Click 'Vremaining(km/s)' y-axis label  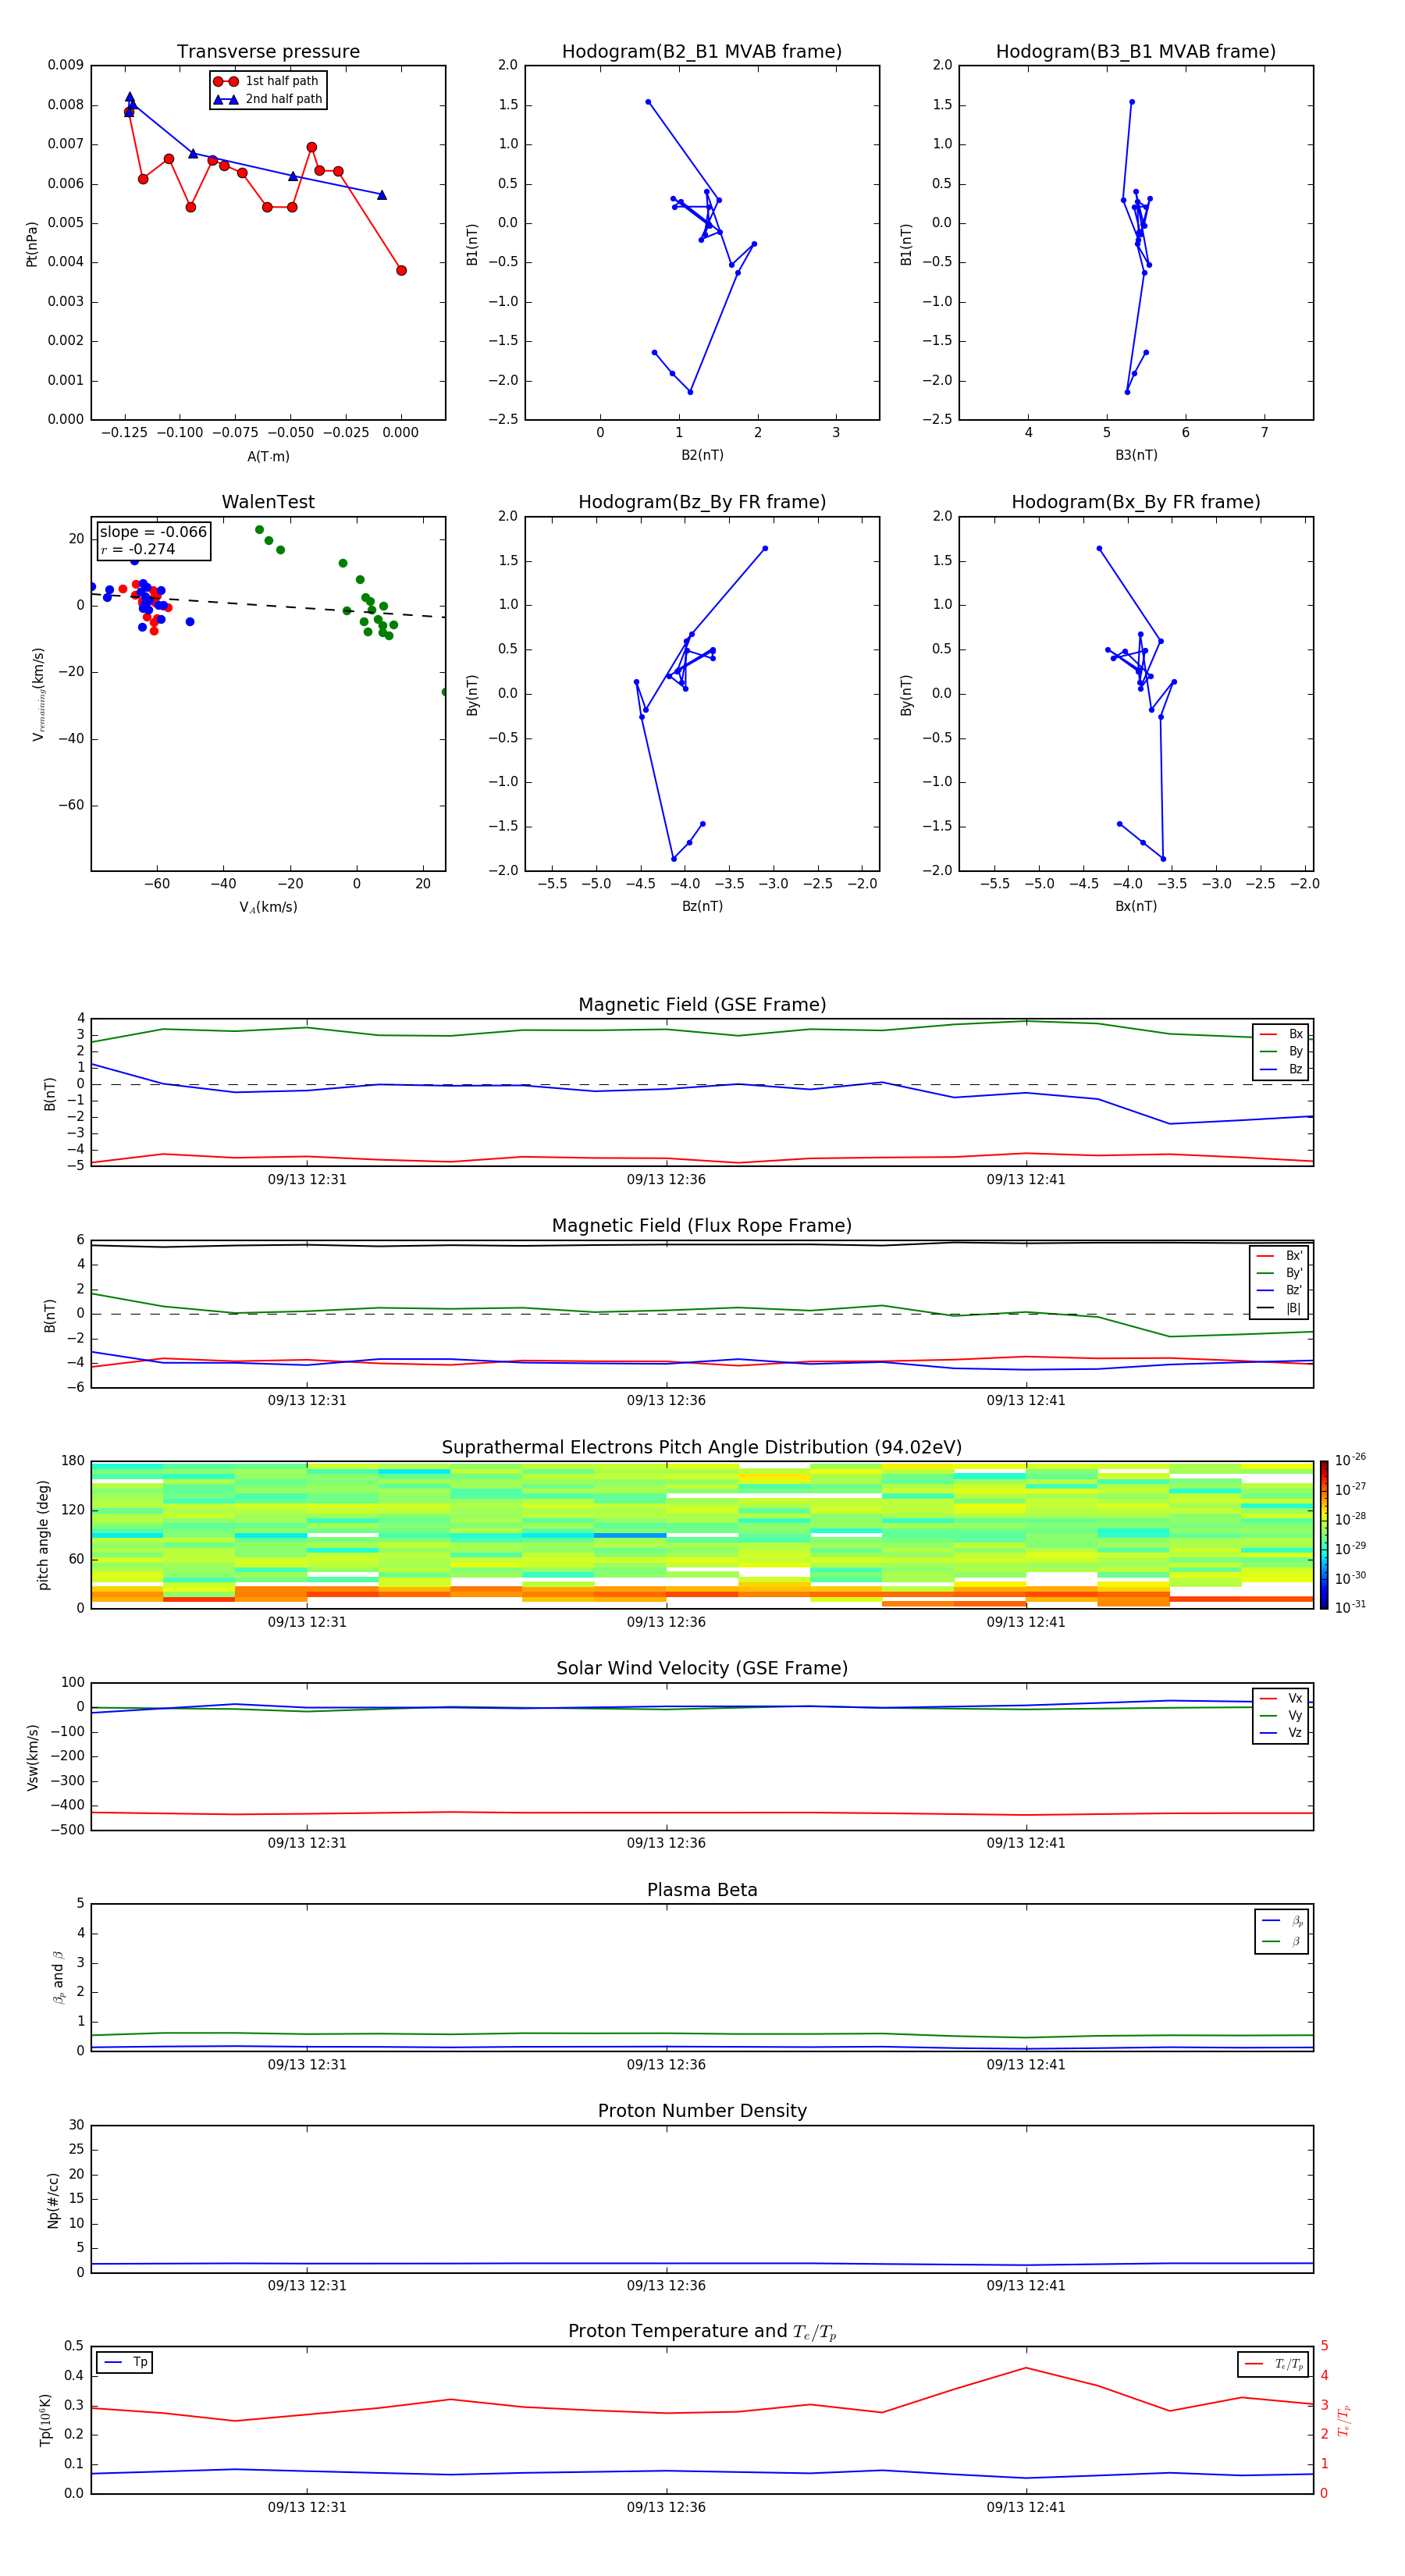[38, 694]
